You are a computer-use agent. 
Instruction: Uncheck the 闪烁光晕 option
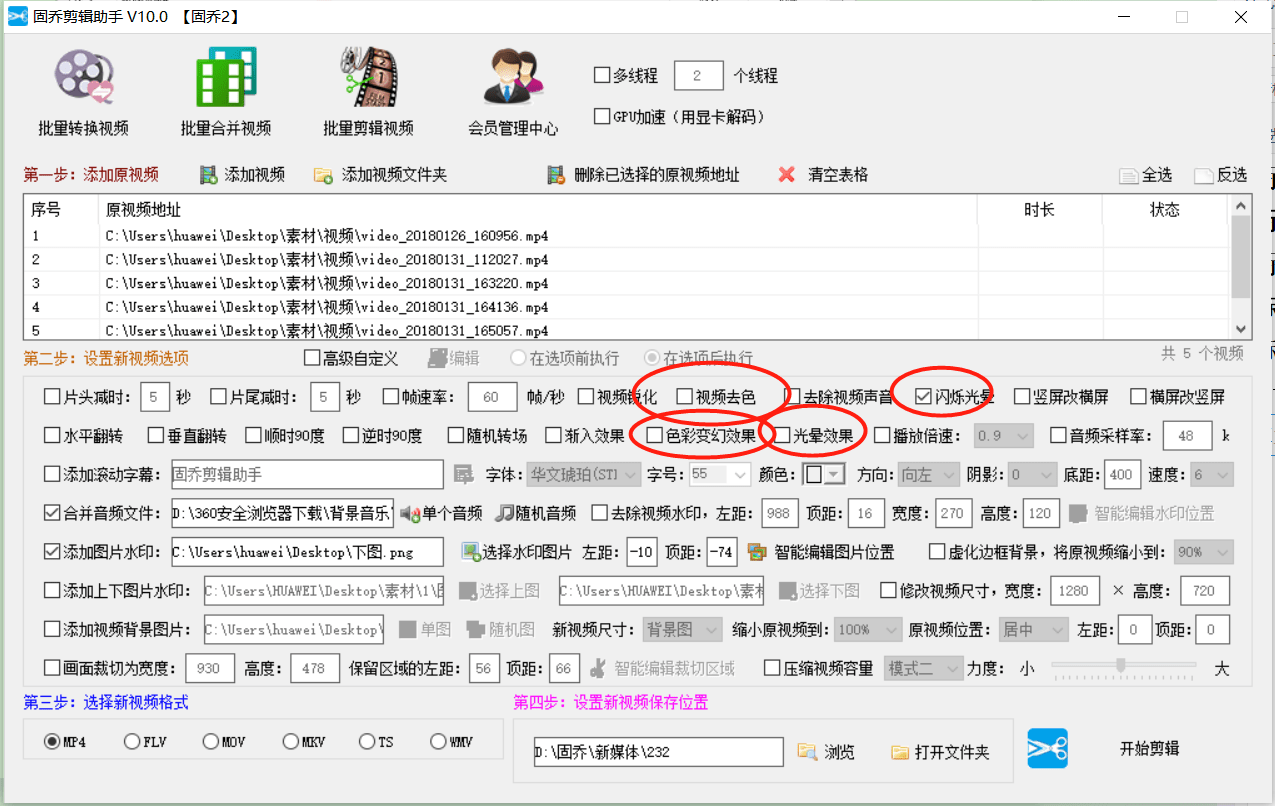pyautogui.click(x=924, y=396)
